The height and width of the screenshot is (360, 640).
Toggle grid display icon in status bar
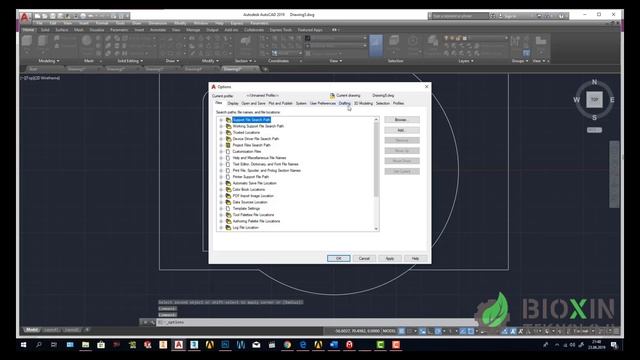(402, 331)
